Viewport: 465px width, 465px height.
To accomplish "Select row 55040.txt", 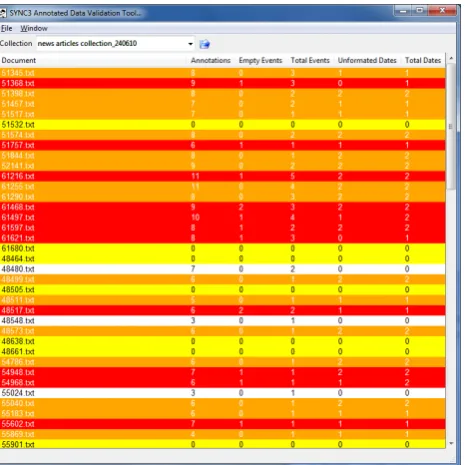I will (223, 404).
